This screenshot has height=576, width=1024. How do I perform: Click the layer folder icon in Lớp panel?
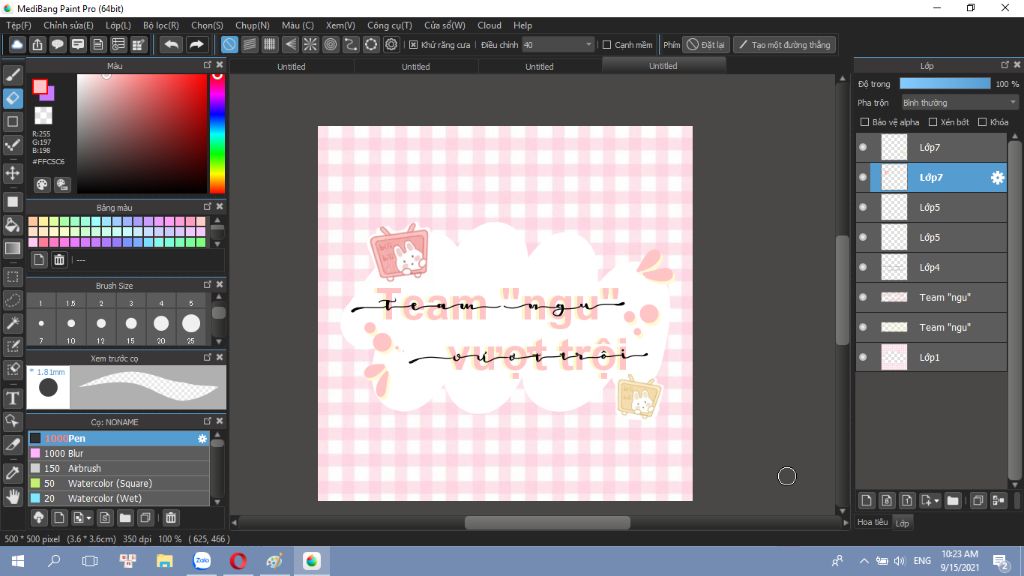[953, 501]
